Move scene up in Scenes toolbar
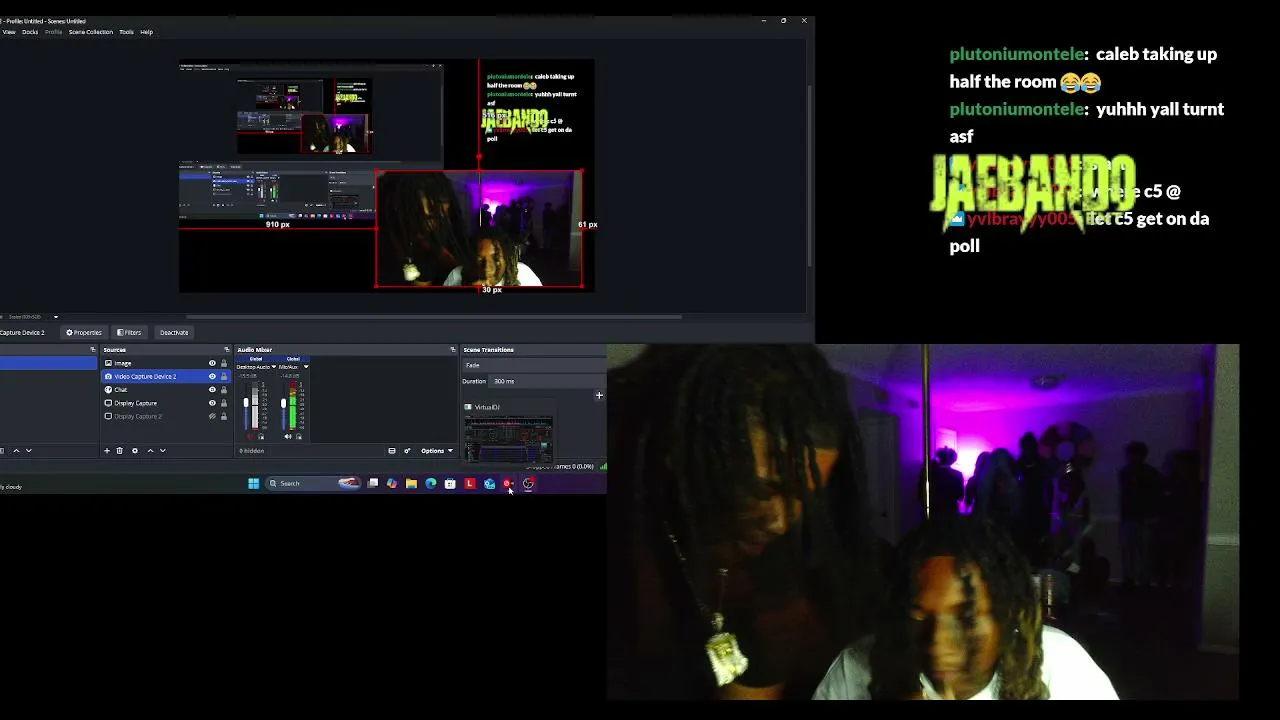Screen dimensions: 1280x720 pyautogui.click(x=16, y=451)
